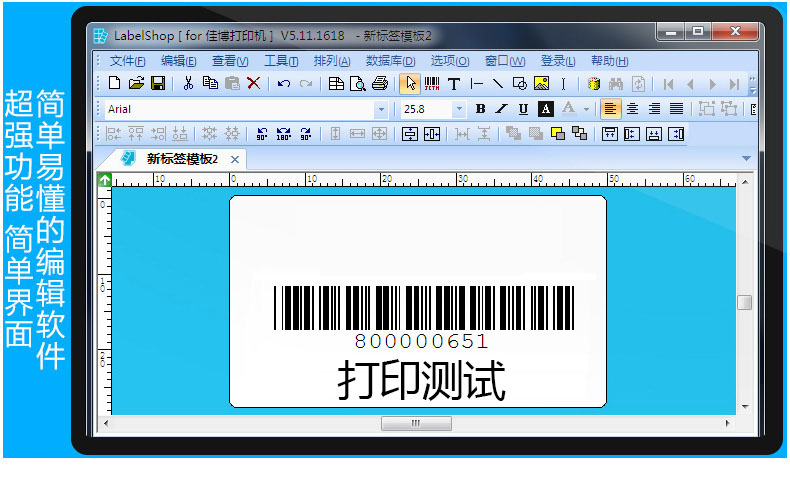Click the vertical scrollbar thumb
This screenshot has width=790, height=494.
(745, 302)
